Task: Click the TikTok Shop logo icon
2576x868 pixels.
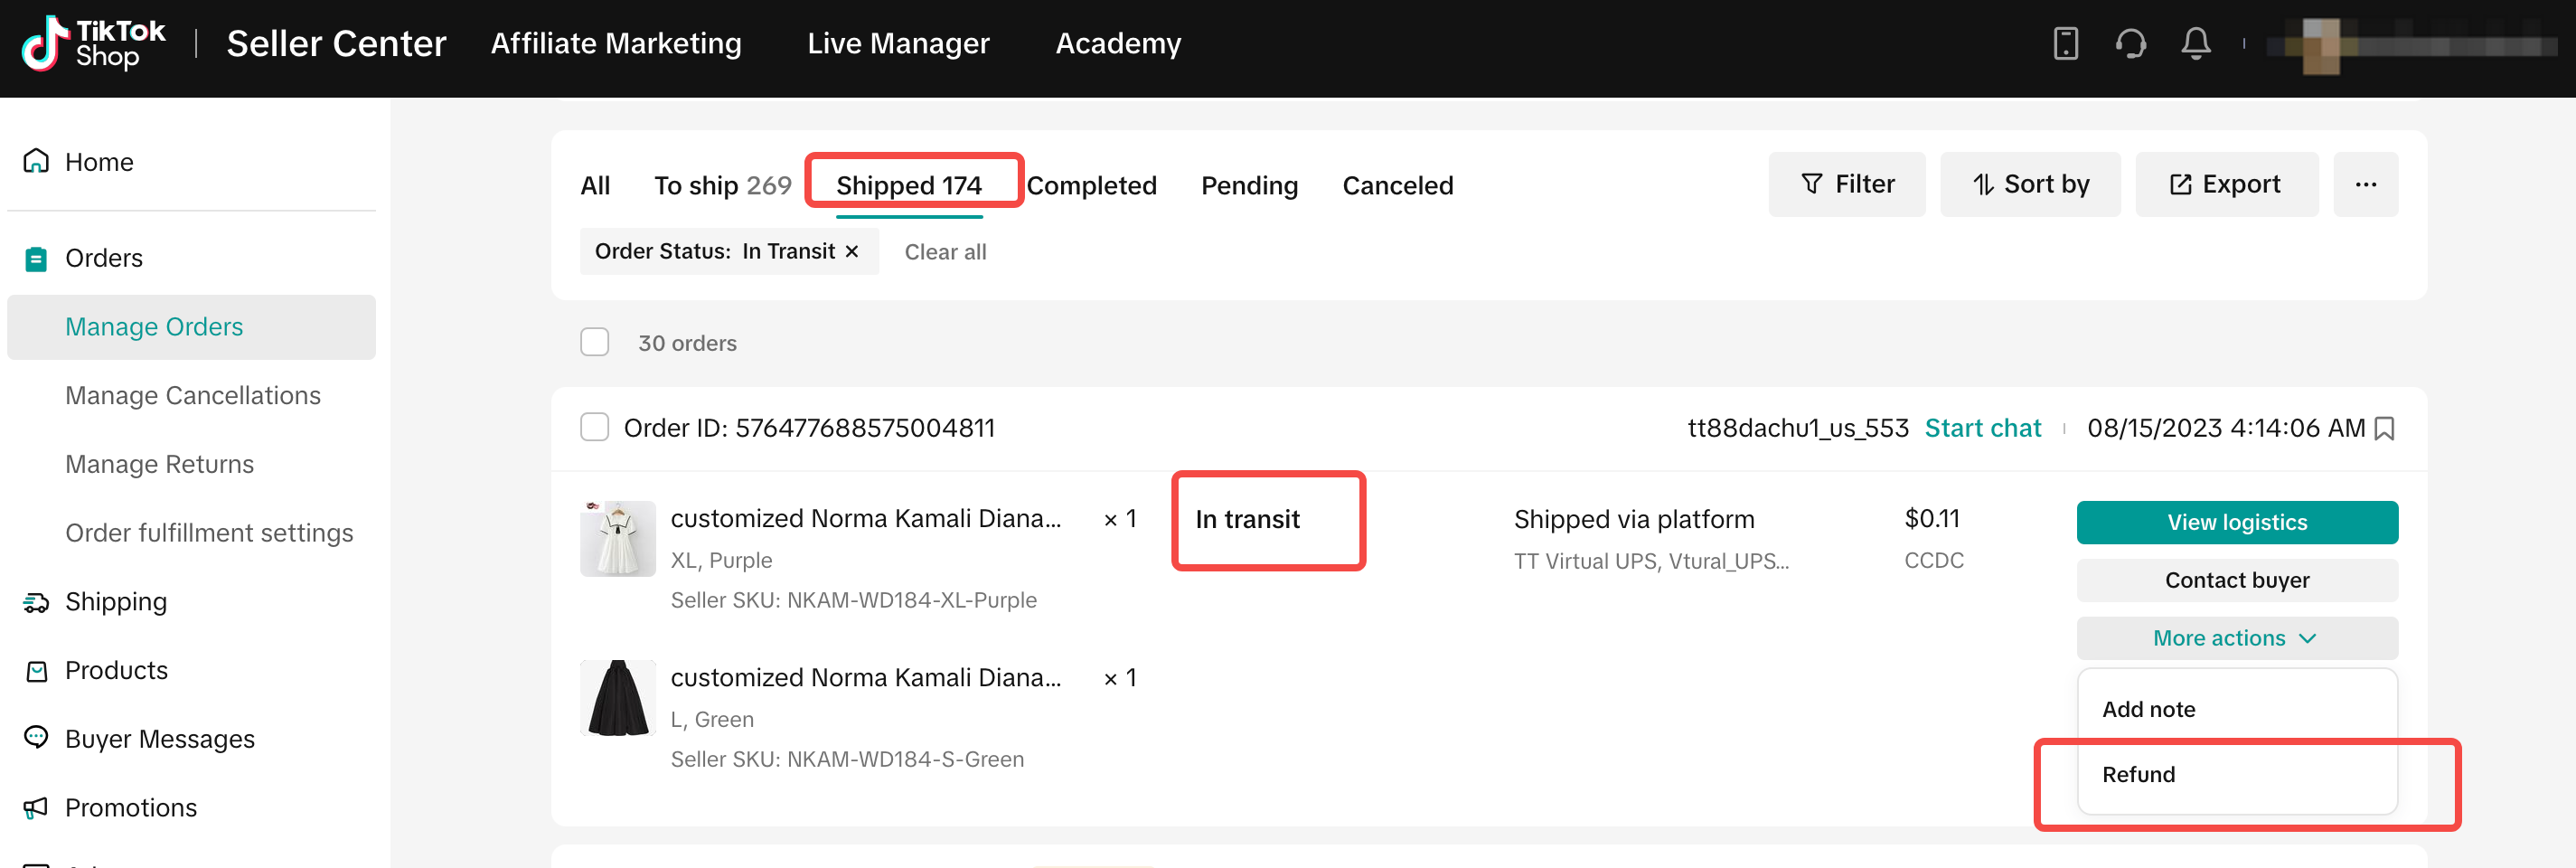Action: 44,44
